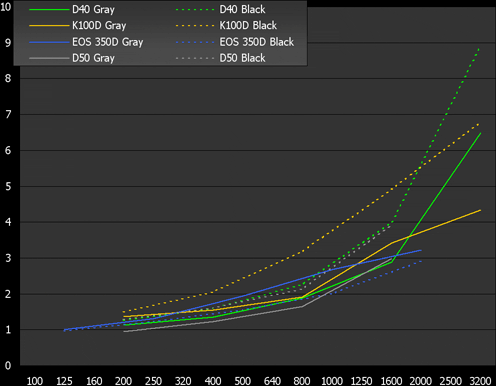Click the x-axis label 1250
The image size is (496, 386).
(361, 381)
